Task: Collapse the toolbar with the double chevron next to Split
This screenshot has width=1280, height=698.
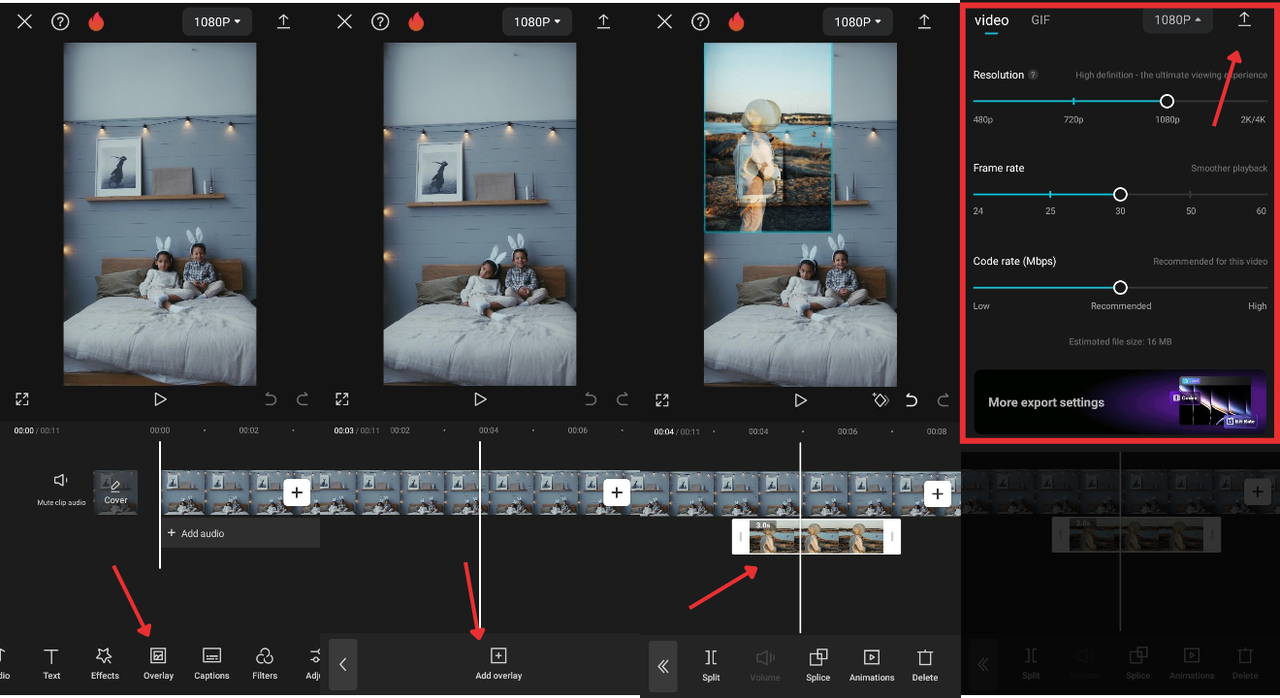Action: pyautogui.click(x=663, y=666)
